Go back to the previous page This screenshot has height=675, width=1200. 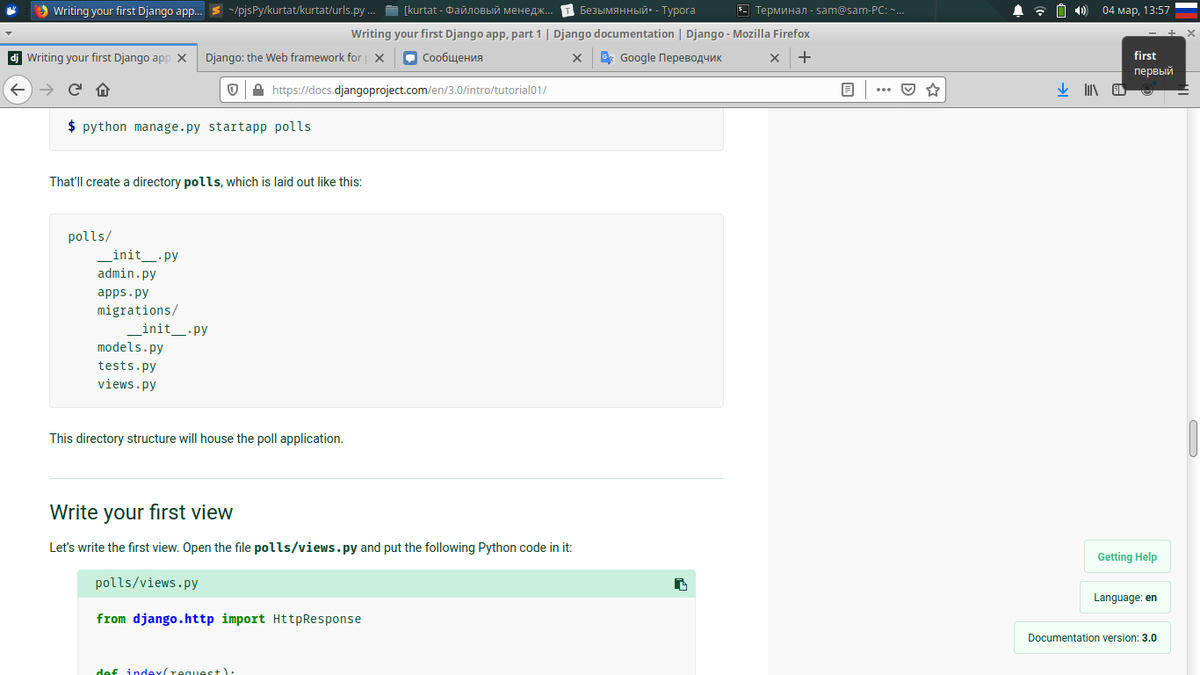pyautogui.click(x=17, y=89)
